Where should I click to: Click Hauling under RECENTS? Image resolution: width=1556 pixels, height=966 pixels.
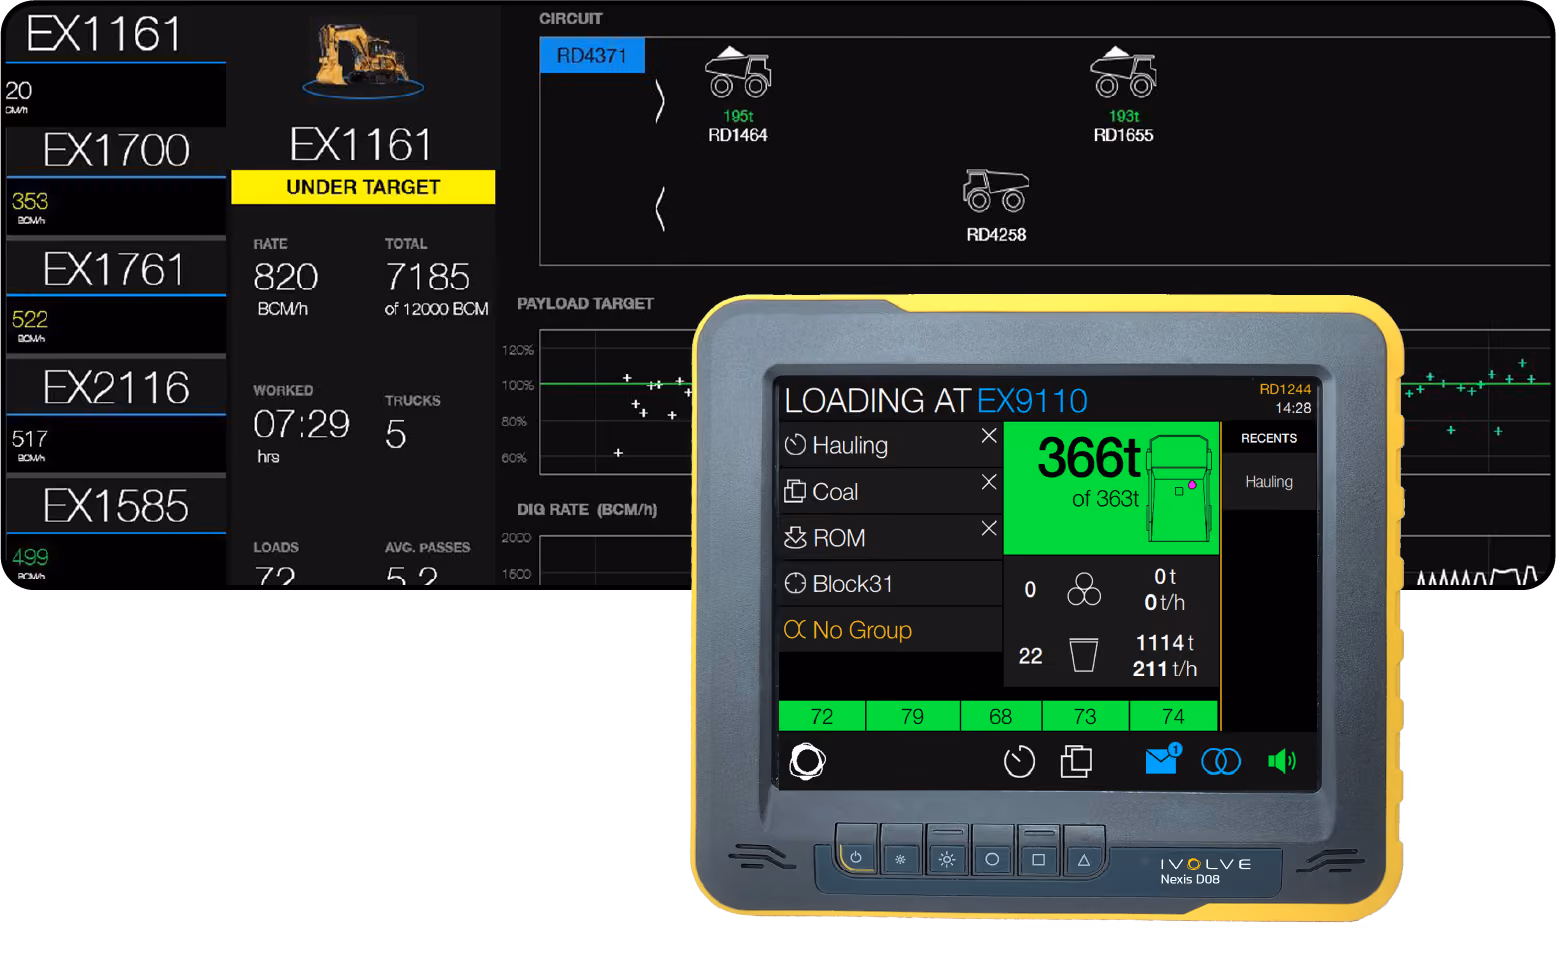1269,482
